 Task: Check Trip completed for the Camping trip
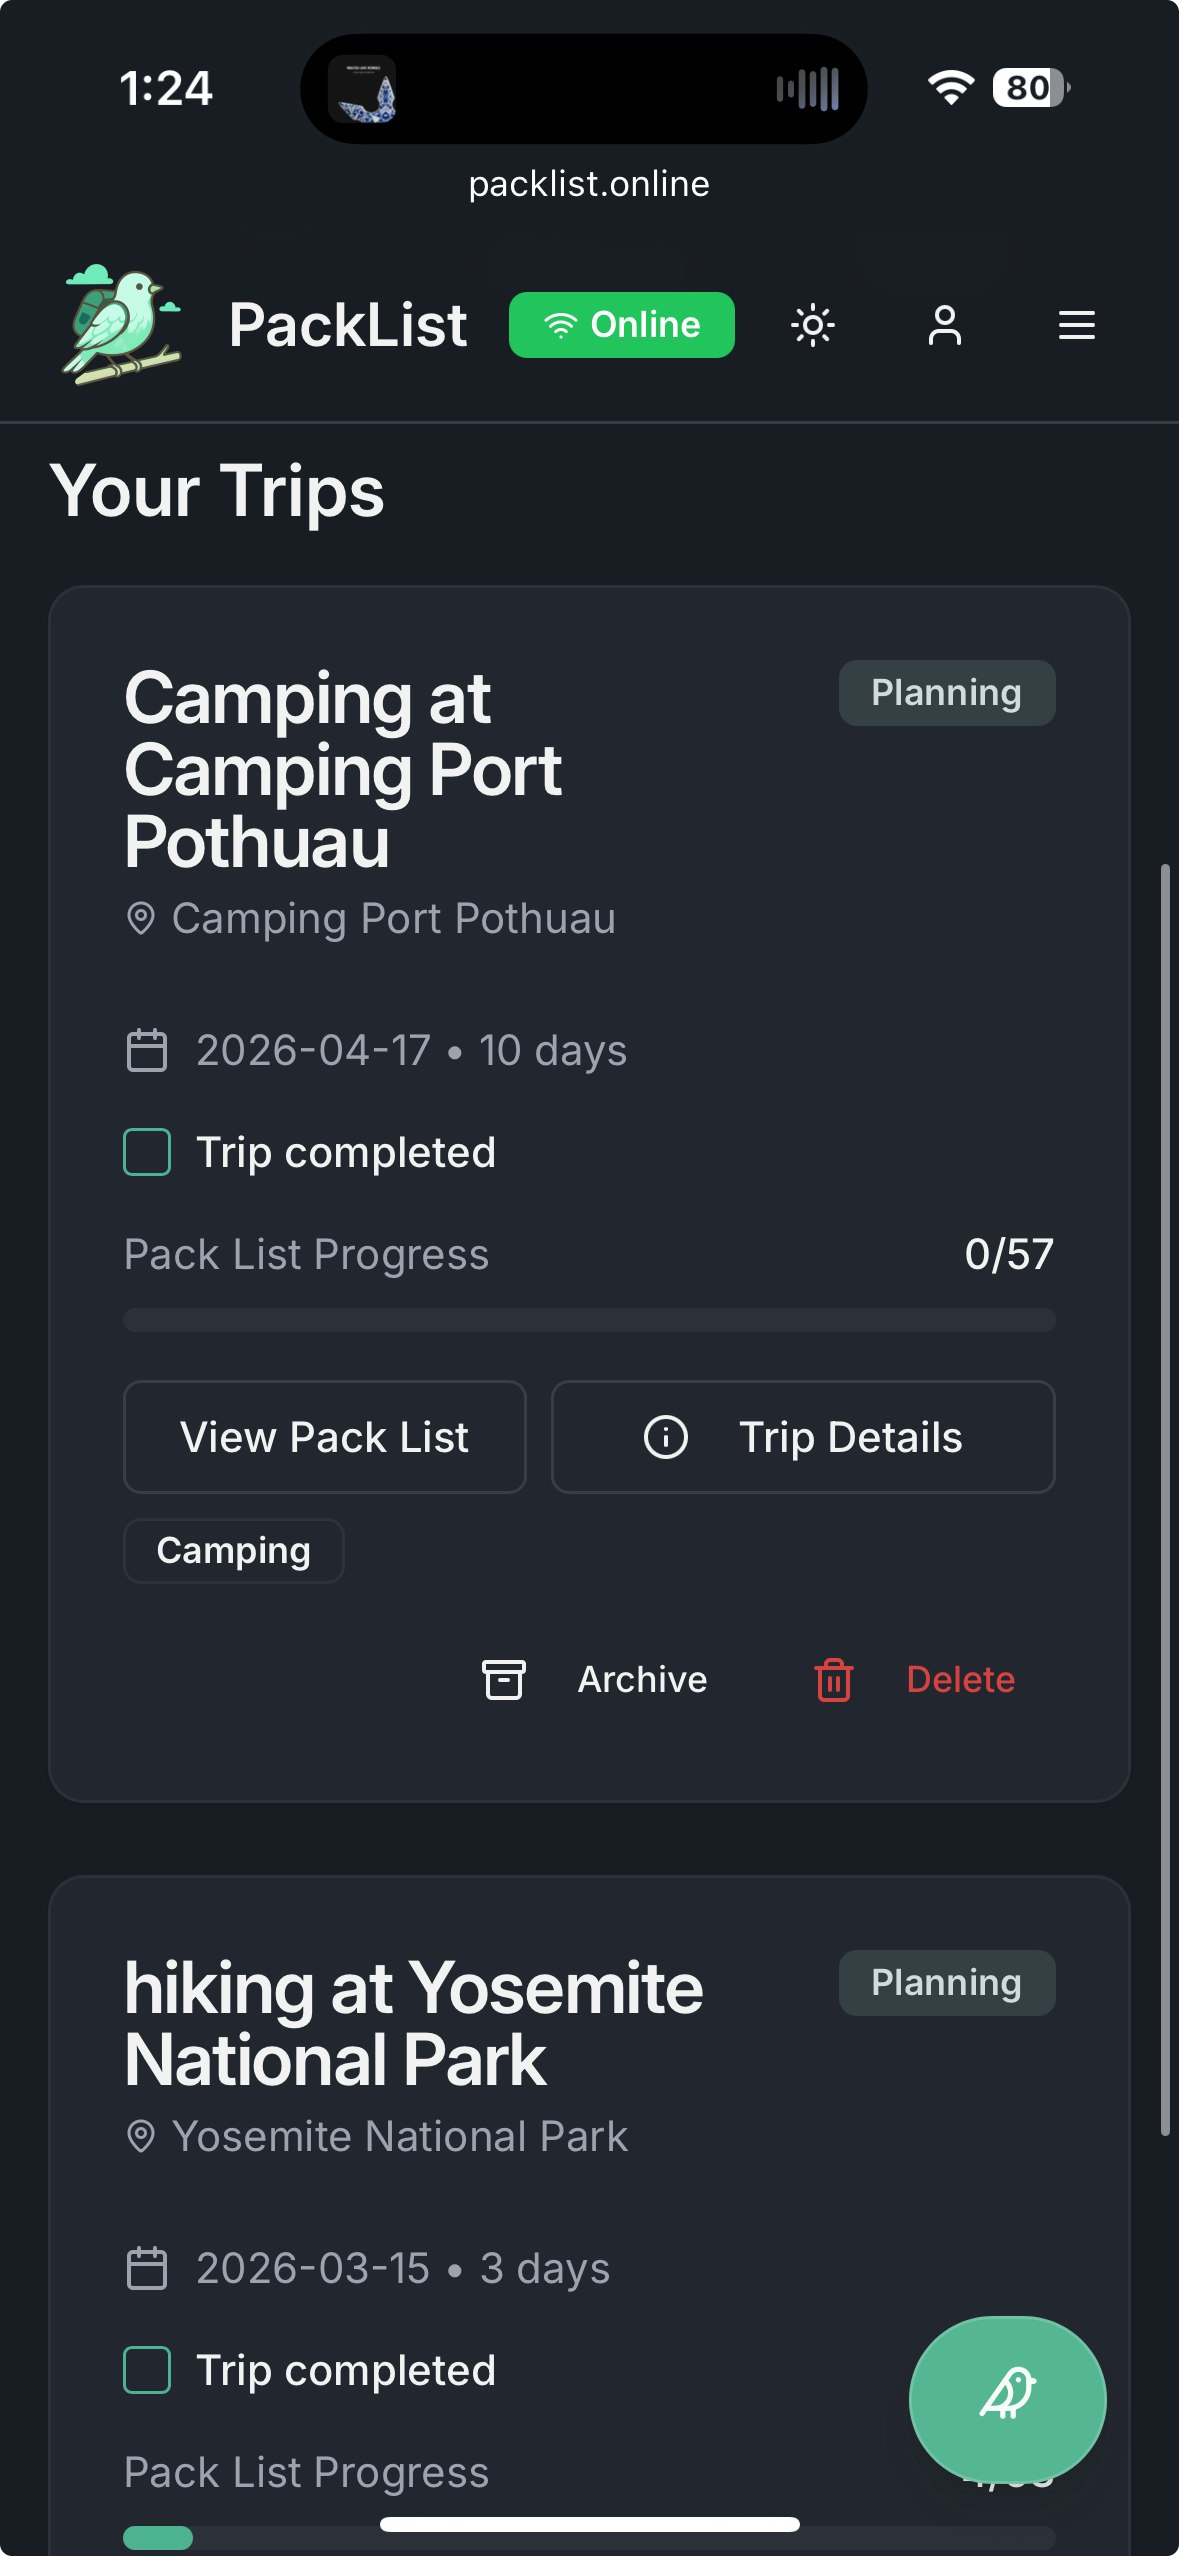click(146, 1152)
